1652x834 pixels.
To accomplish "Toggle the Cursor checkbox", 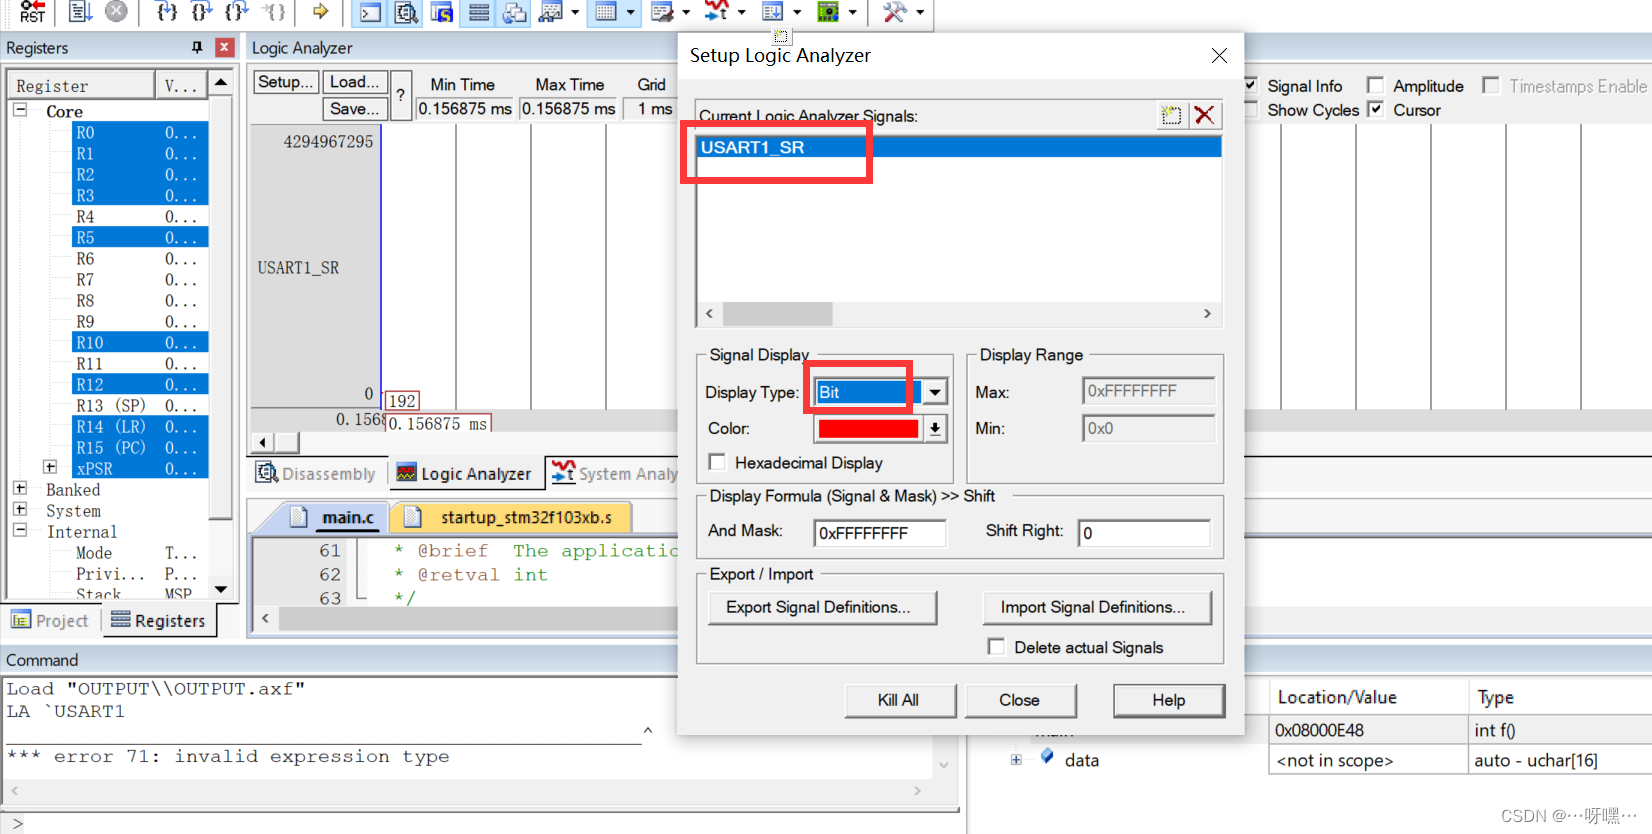I will point(1376,109).
